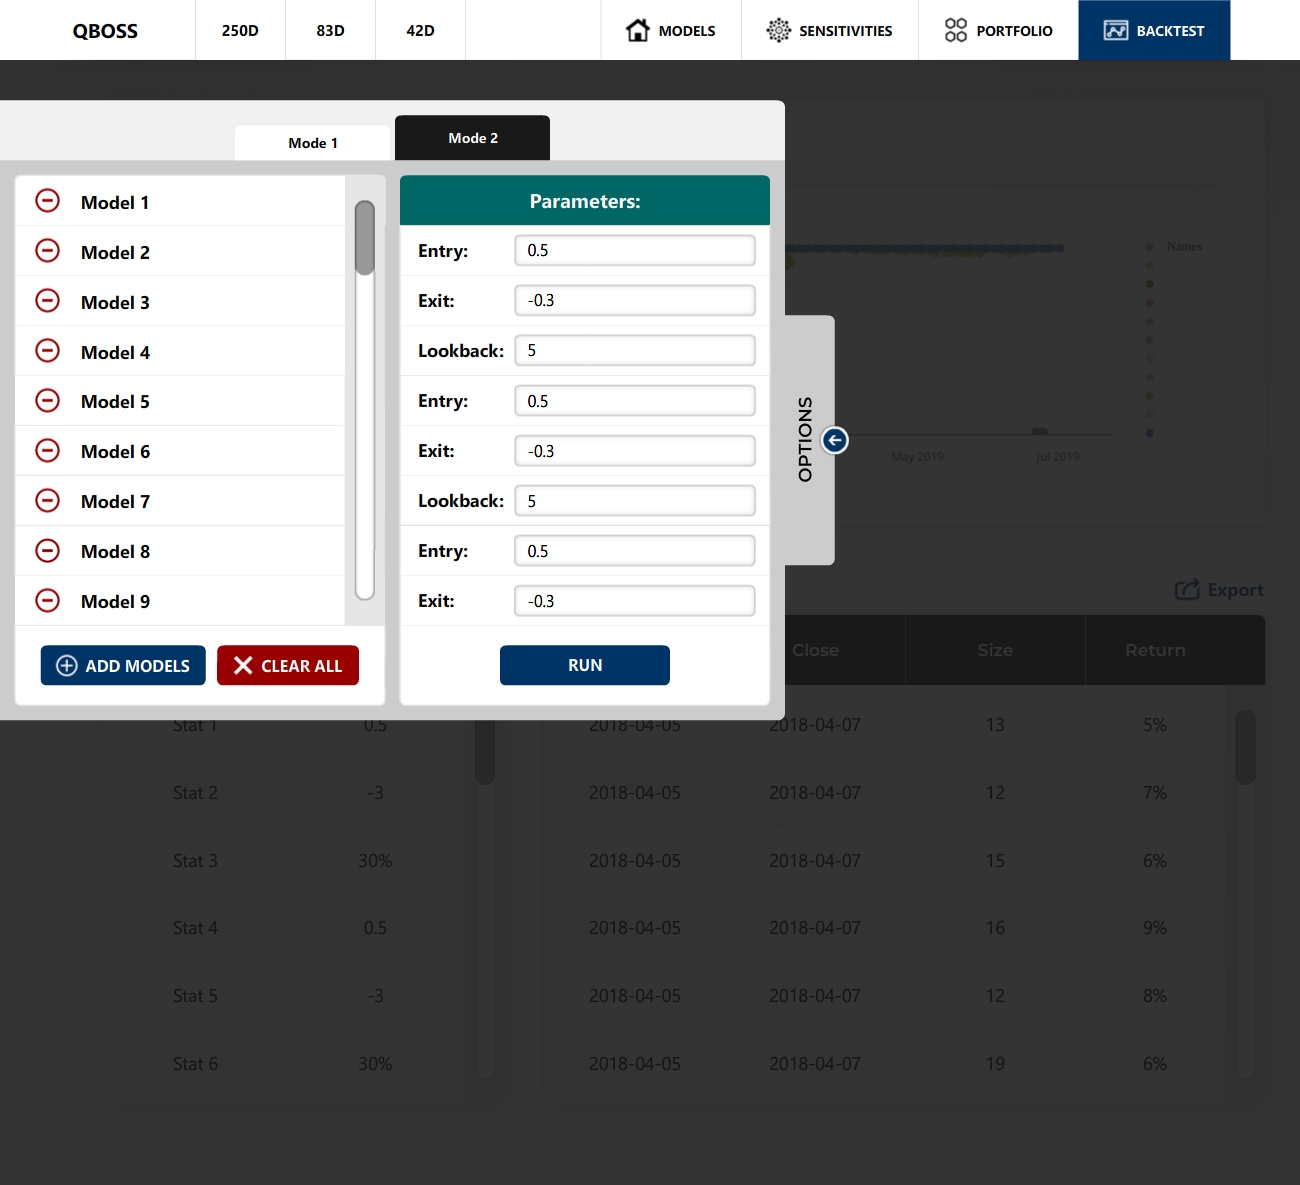Image resolution: width=1300 pixels, height=1185 pixels.
Task: Select the Backtest page
Action: pyautogui.click(x=1154, y=30)
